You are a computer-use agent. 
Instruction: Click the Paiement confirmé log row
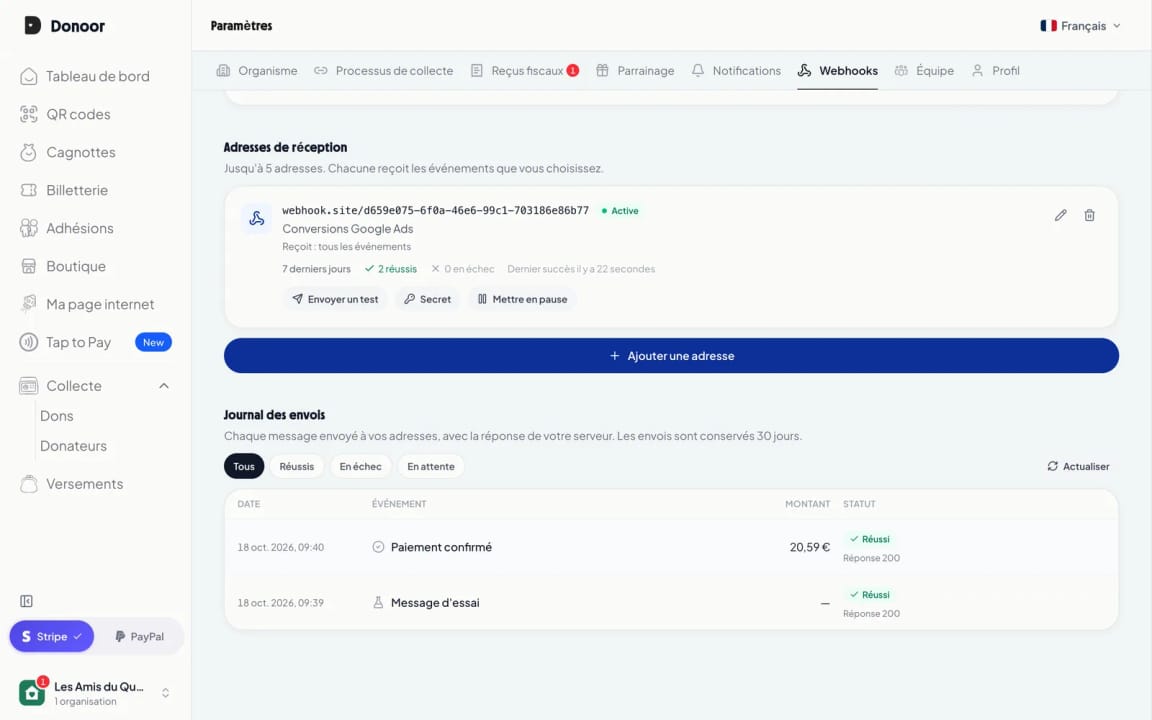tap(672, 547)
